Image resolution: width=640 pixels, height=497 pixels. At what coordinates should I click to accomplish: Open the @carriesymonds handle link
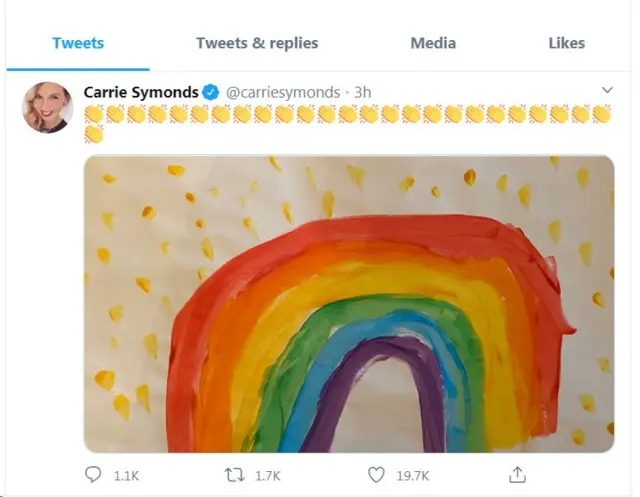(x=283, y=92)
